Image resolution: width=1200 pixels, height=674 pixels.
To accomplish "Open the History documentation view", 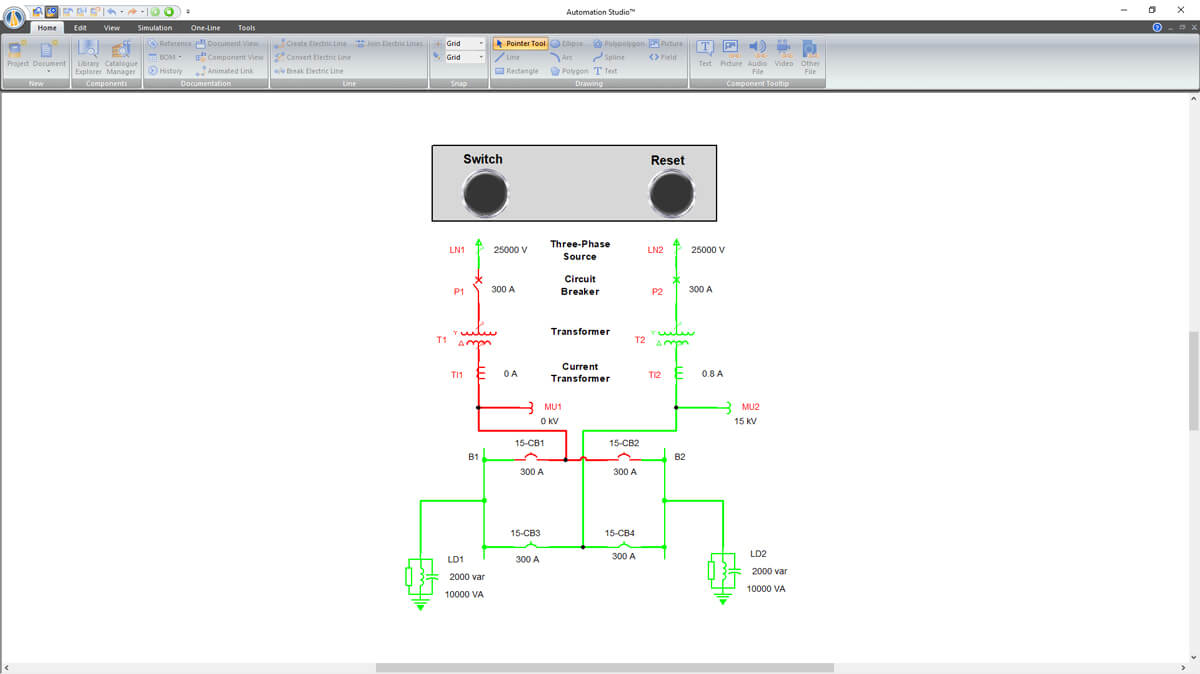I will pyautogui.click(x=165, y=71).
